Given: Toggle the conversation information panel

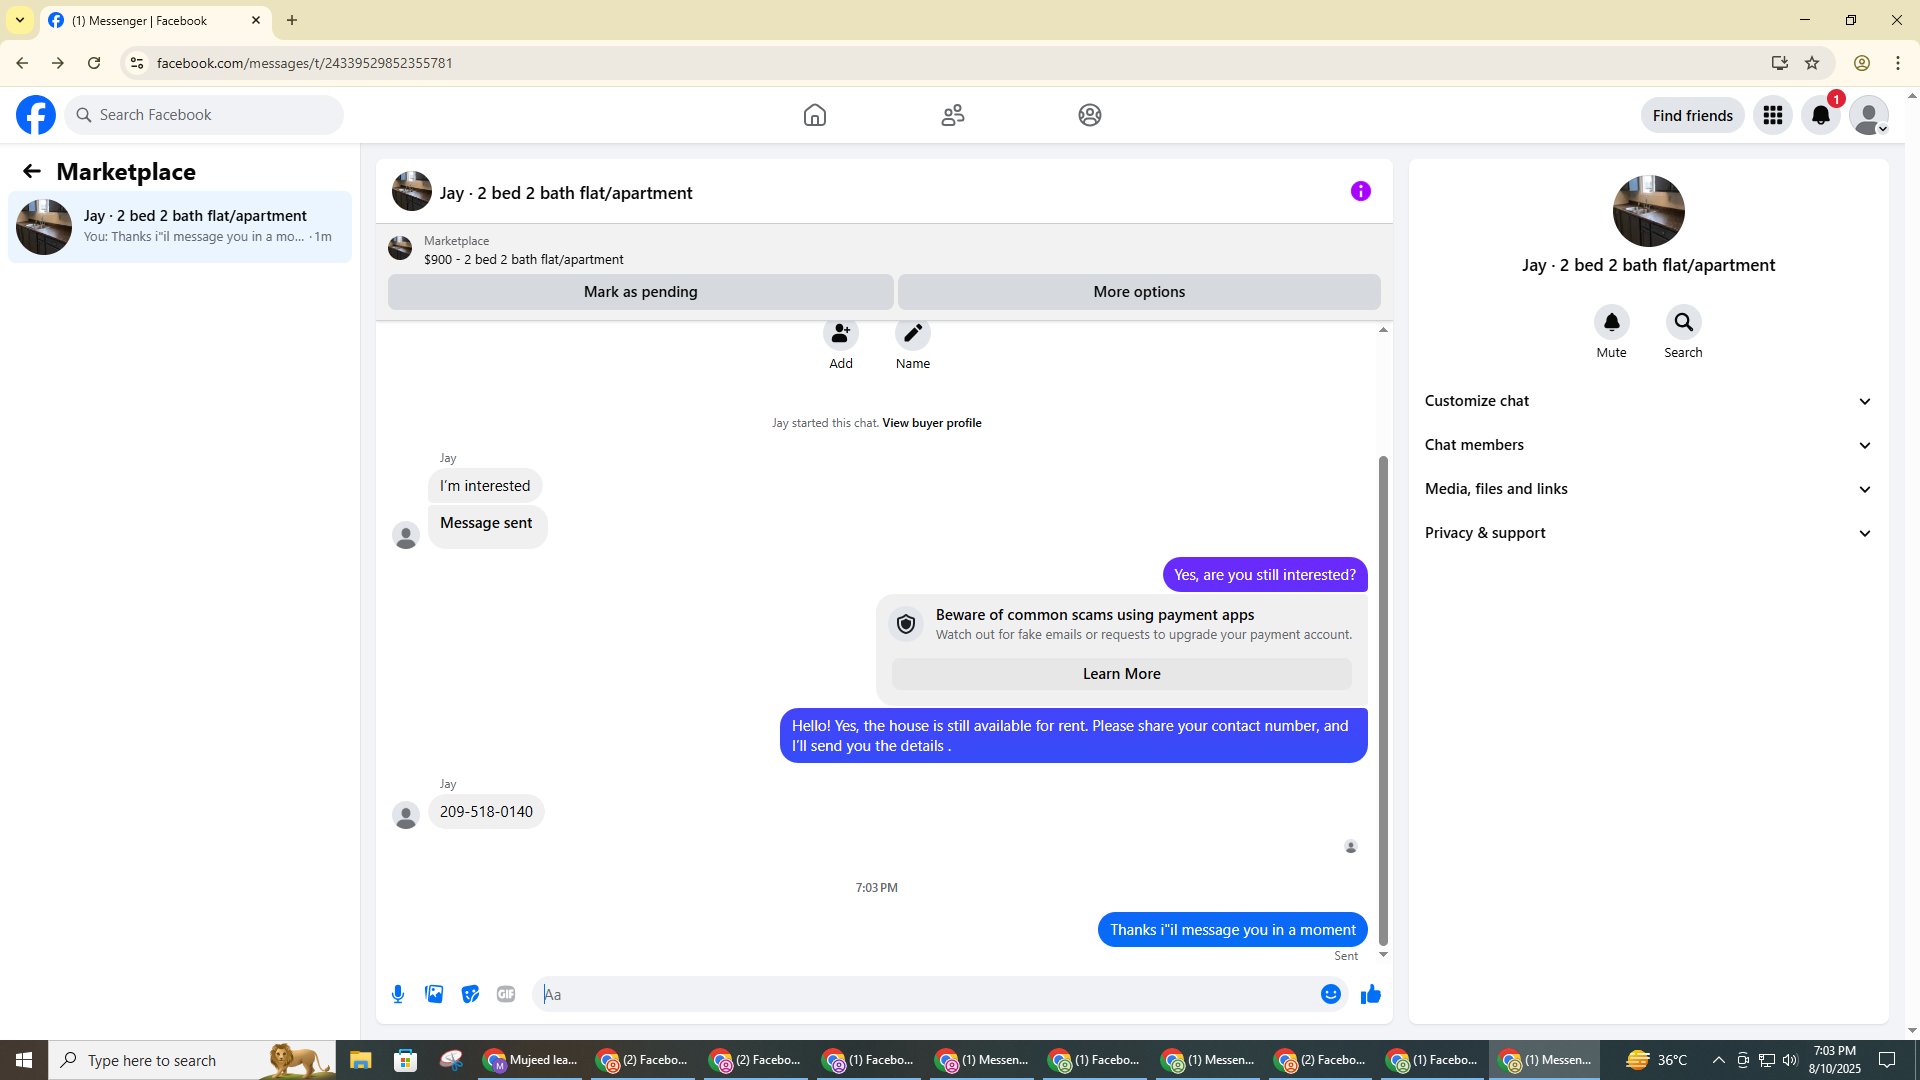Looking at the screenshot, I should (x=1360, y=191).
